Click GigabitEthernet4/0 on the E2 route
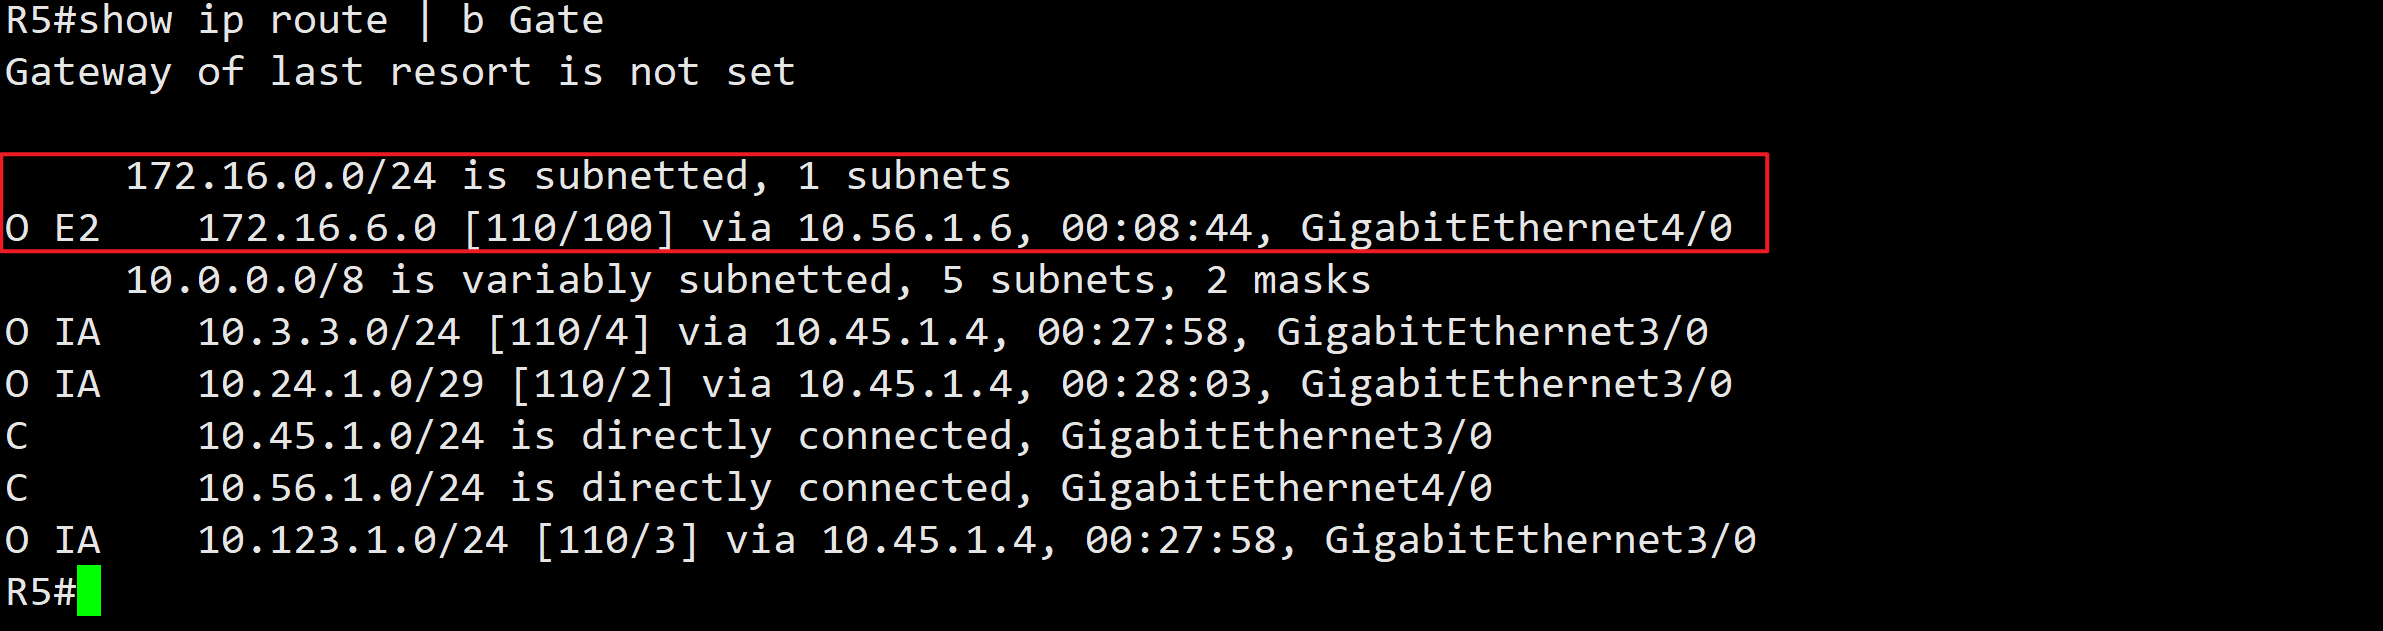This screenshot has width=2383, height=631. (x=1516, y=229)
